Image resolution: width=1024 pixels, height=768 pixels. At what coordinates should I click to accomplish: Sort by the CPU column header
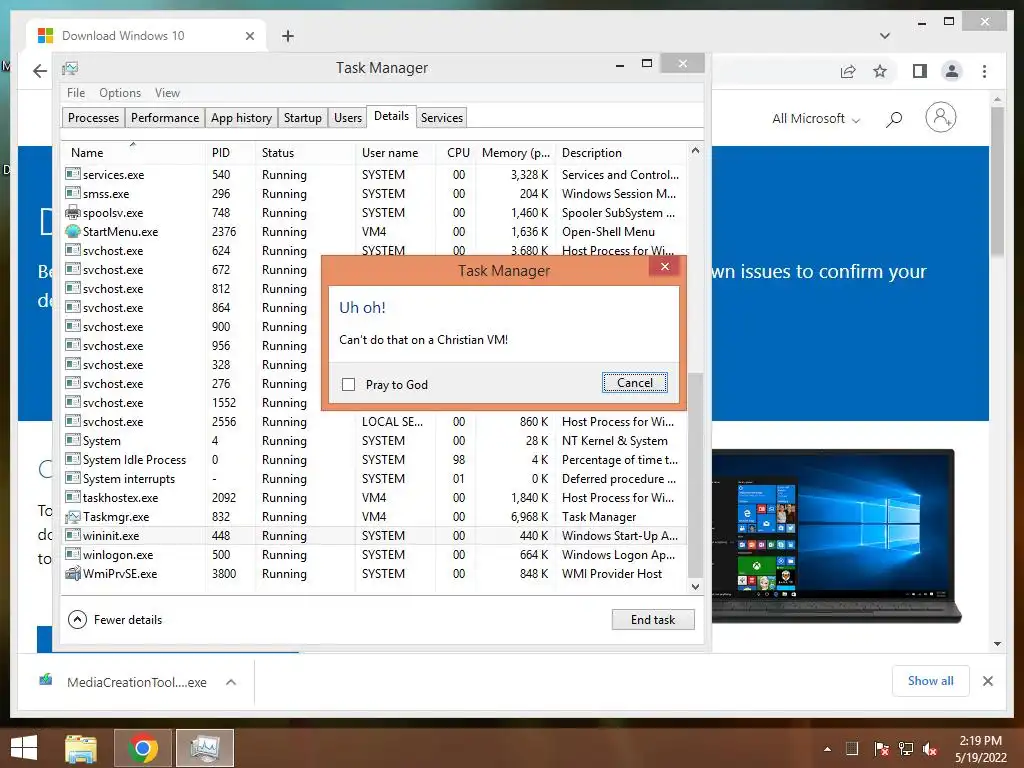458,153
